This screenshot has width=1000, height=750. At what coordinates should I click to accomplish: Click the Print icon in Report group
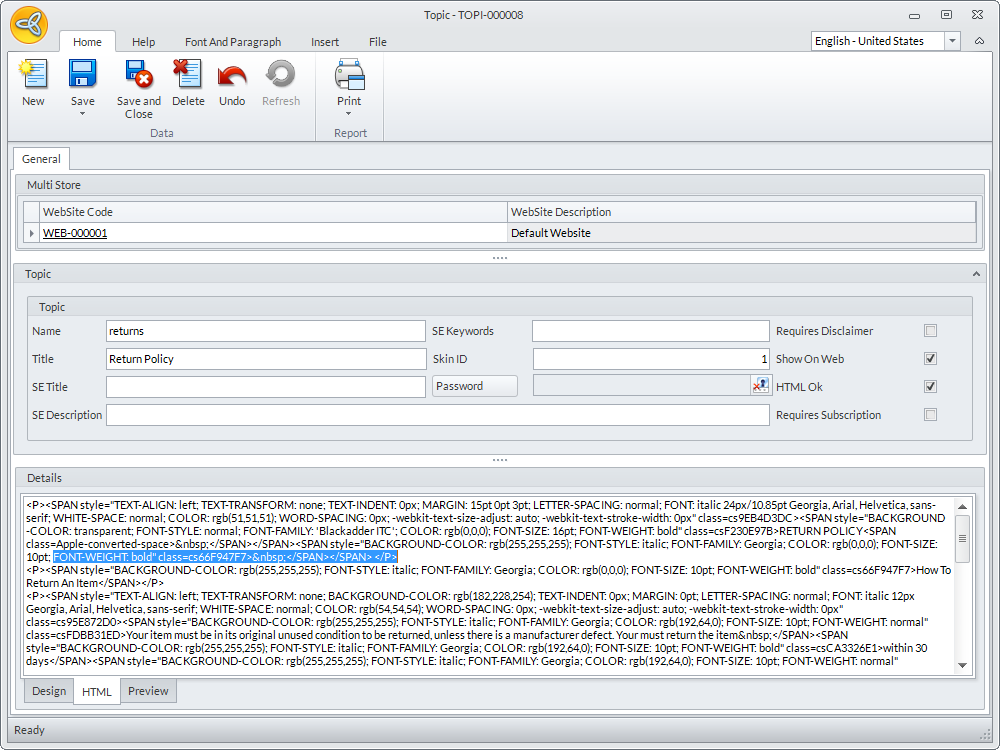tap(349, 76)
